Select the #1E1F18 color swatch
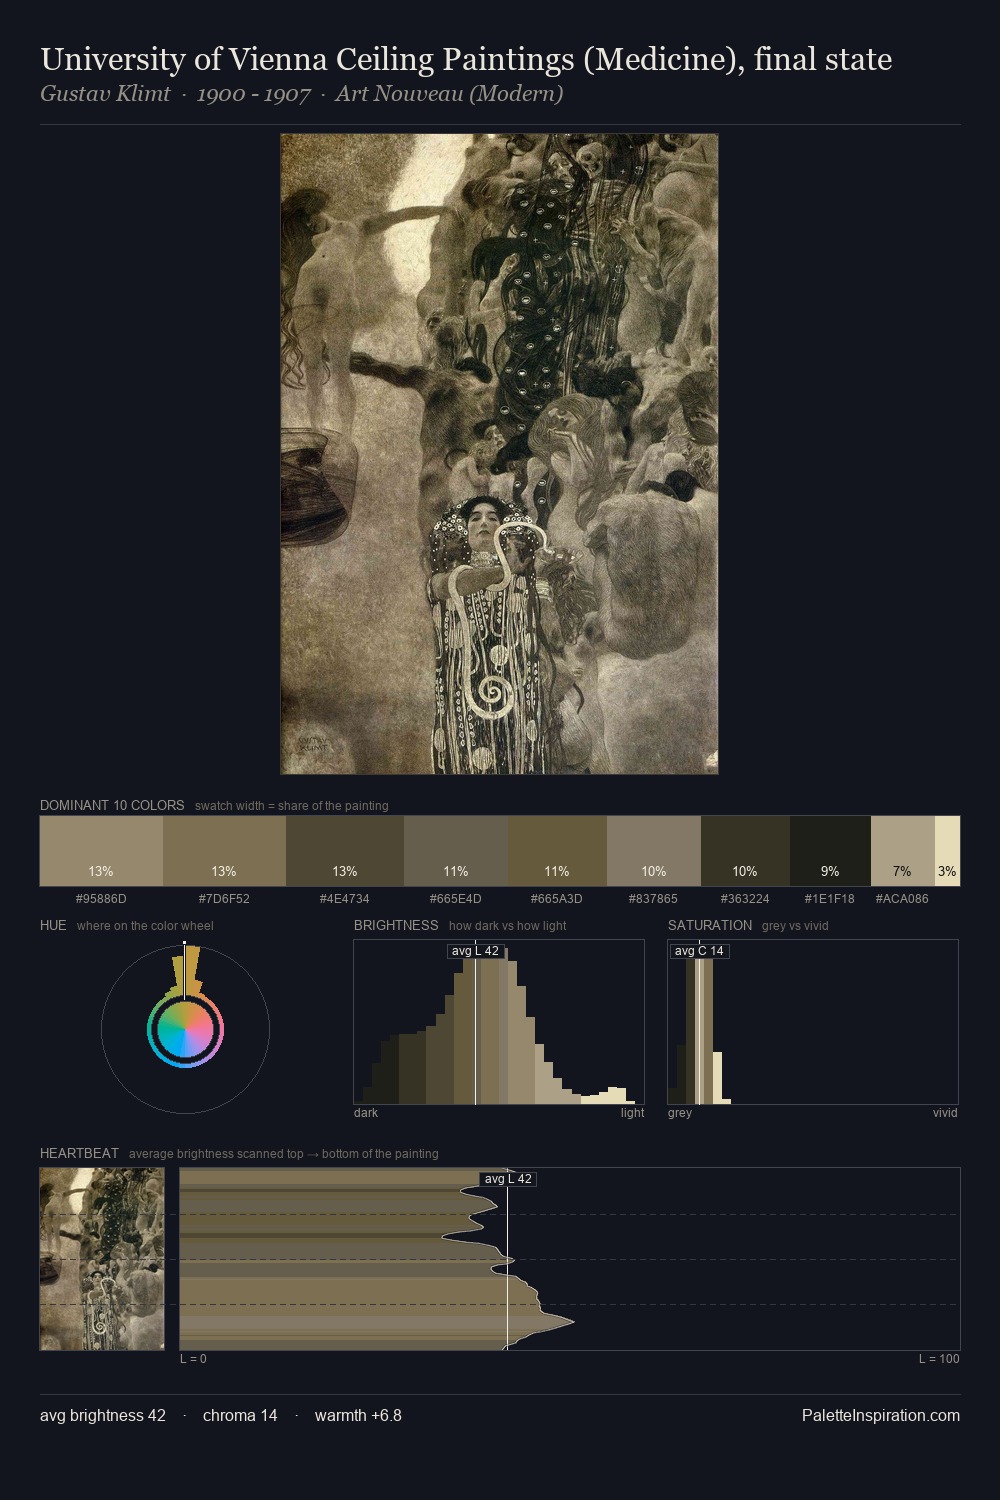The image size is (1000, 1500). pyautogui.click(x=830, y=851)
